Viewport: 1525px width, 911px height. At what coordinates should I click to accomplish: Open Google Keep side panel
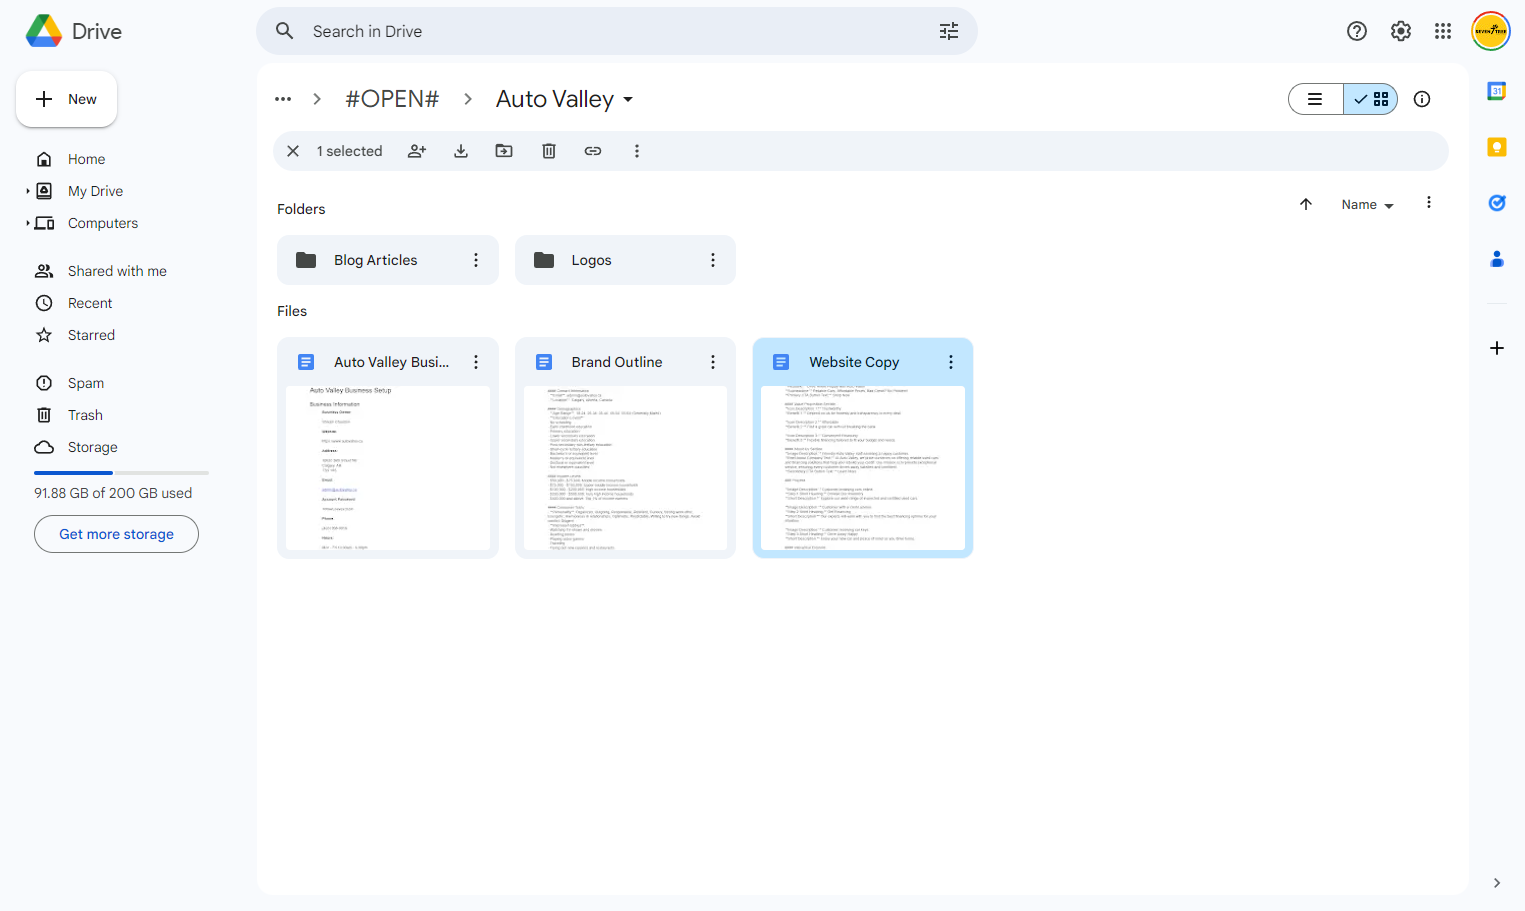(1497, 147)
